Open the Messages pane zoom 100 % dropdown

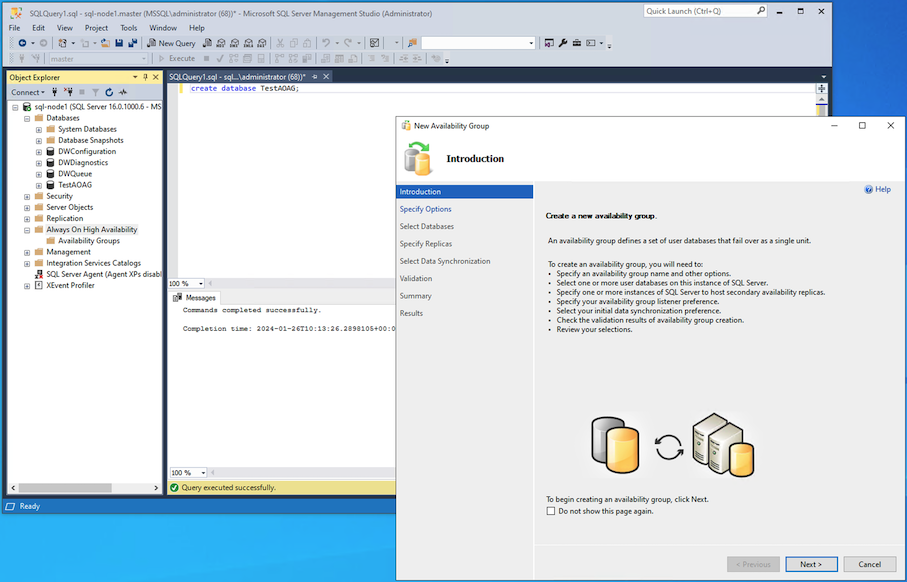point(203,473)
